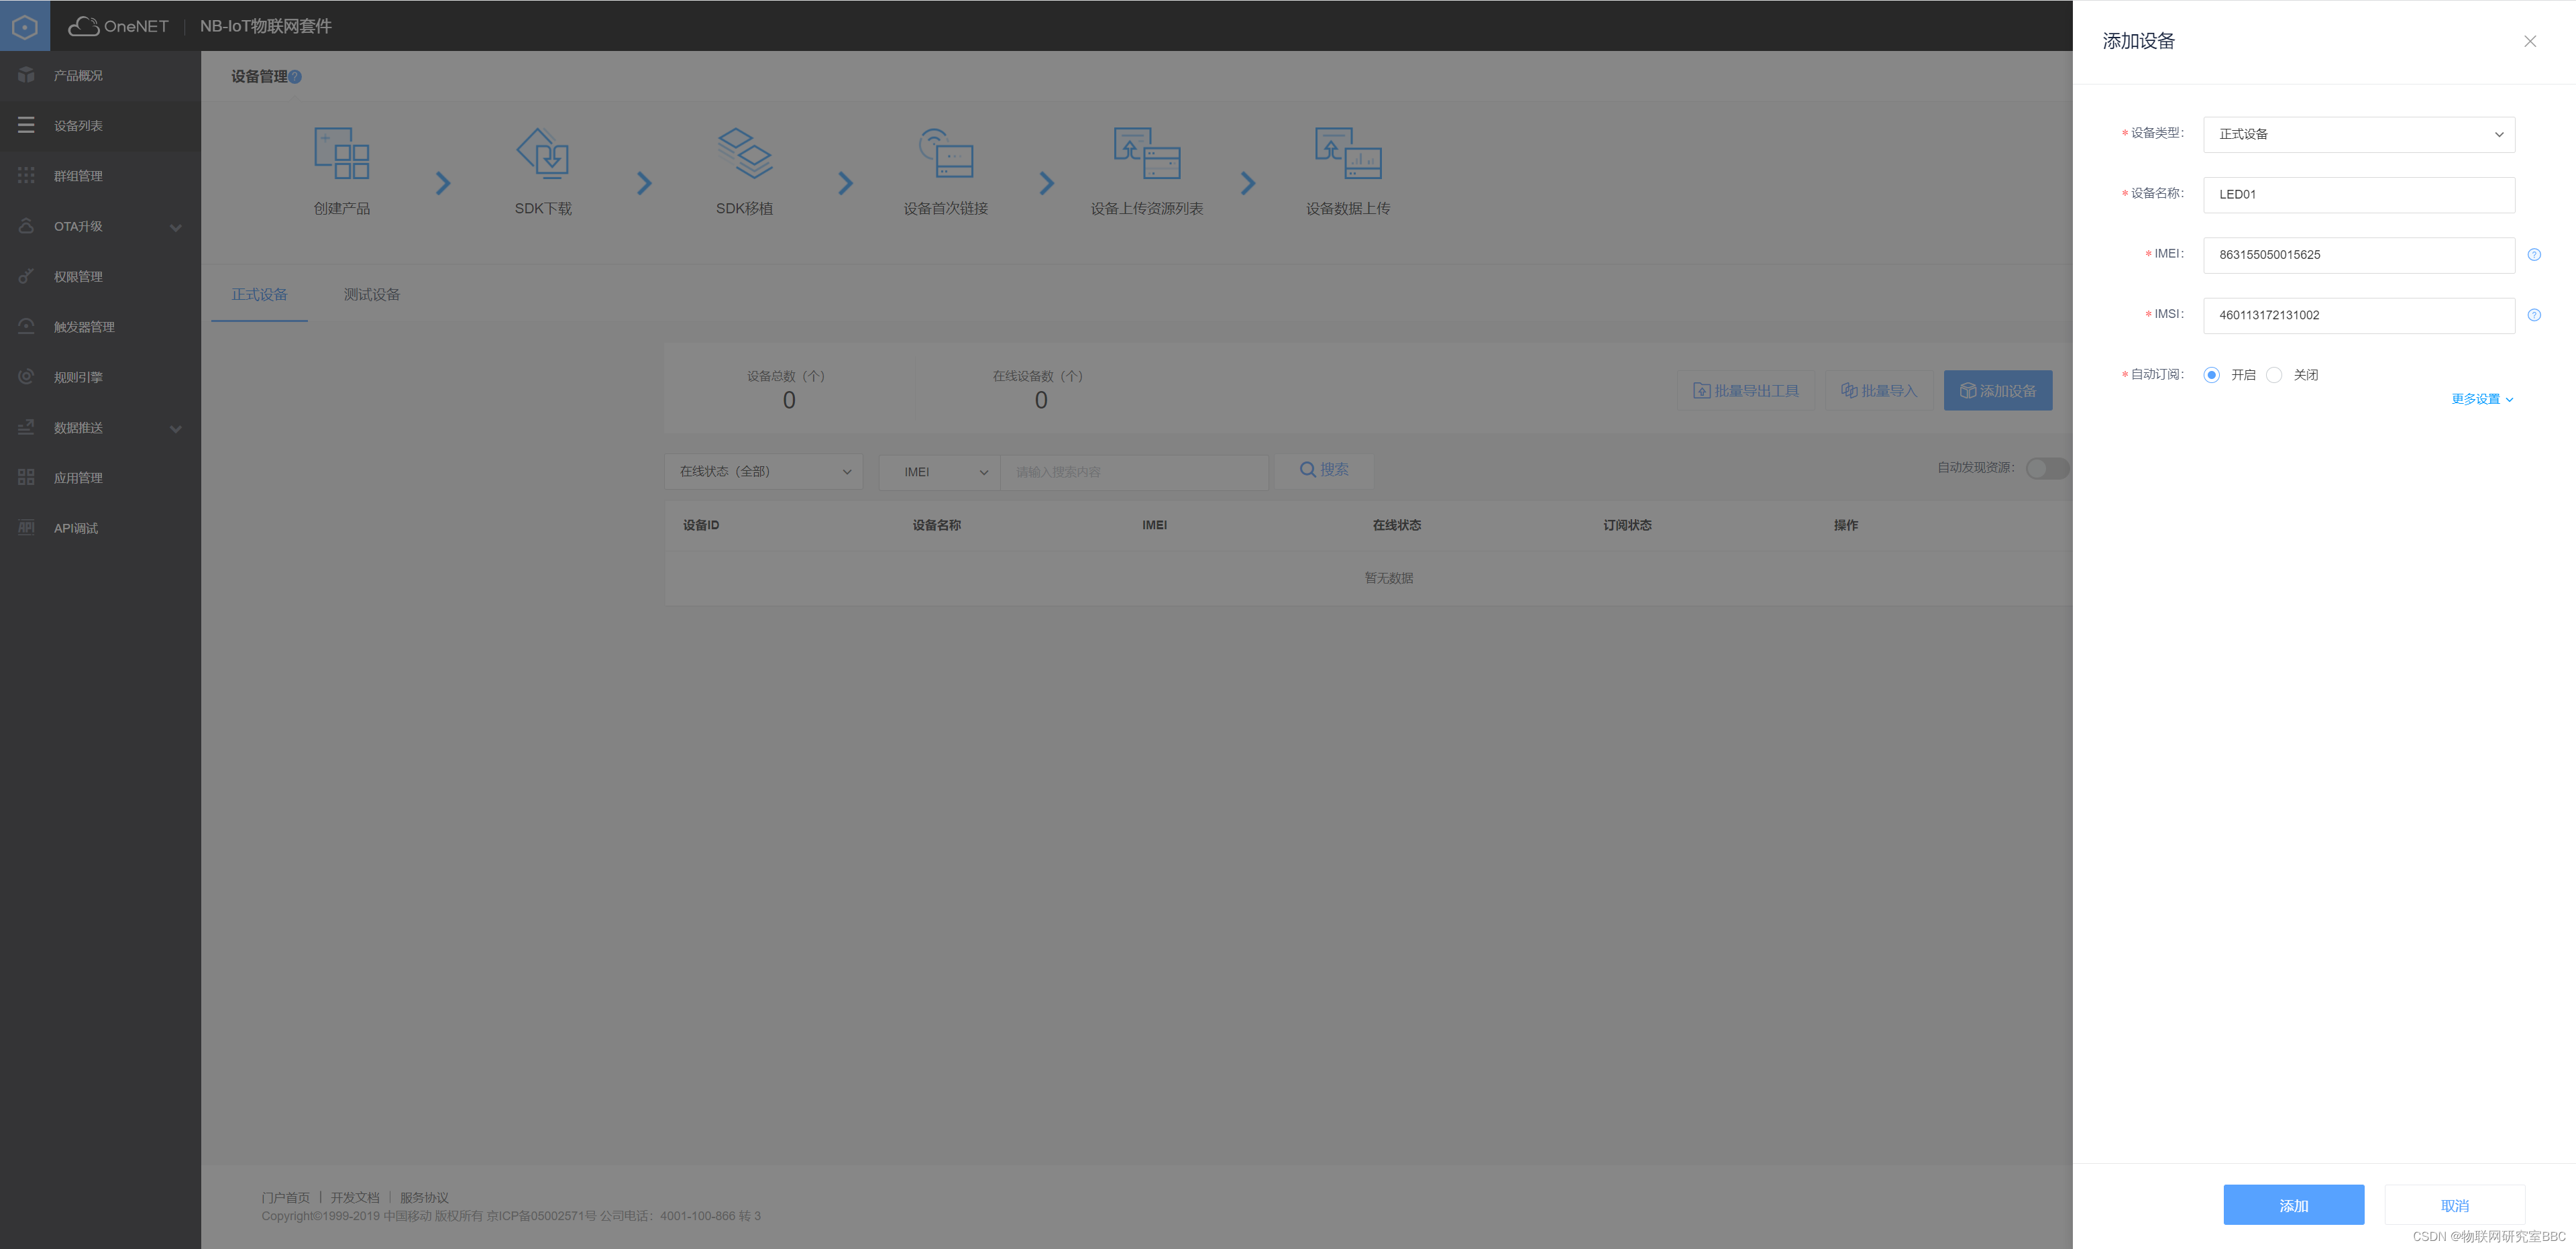This screenshot has height=1249, width=2576.
Task: Click the blue 添加 confirm button
Action: click(x=2293, y=1205)
